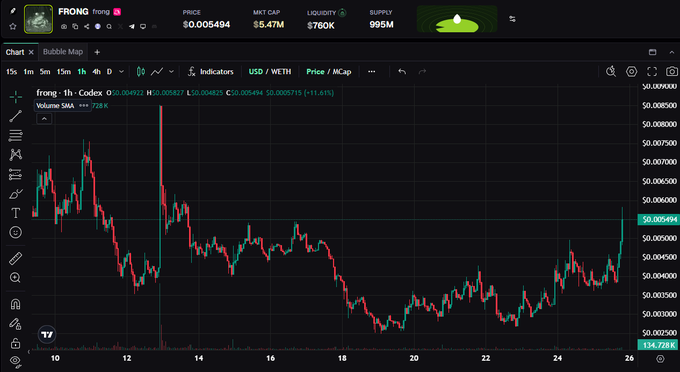Toggle stay in drawing mode pencil-lock
Screen dimensions: 680x372
[15, 323]
